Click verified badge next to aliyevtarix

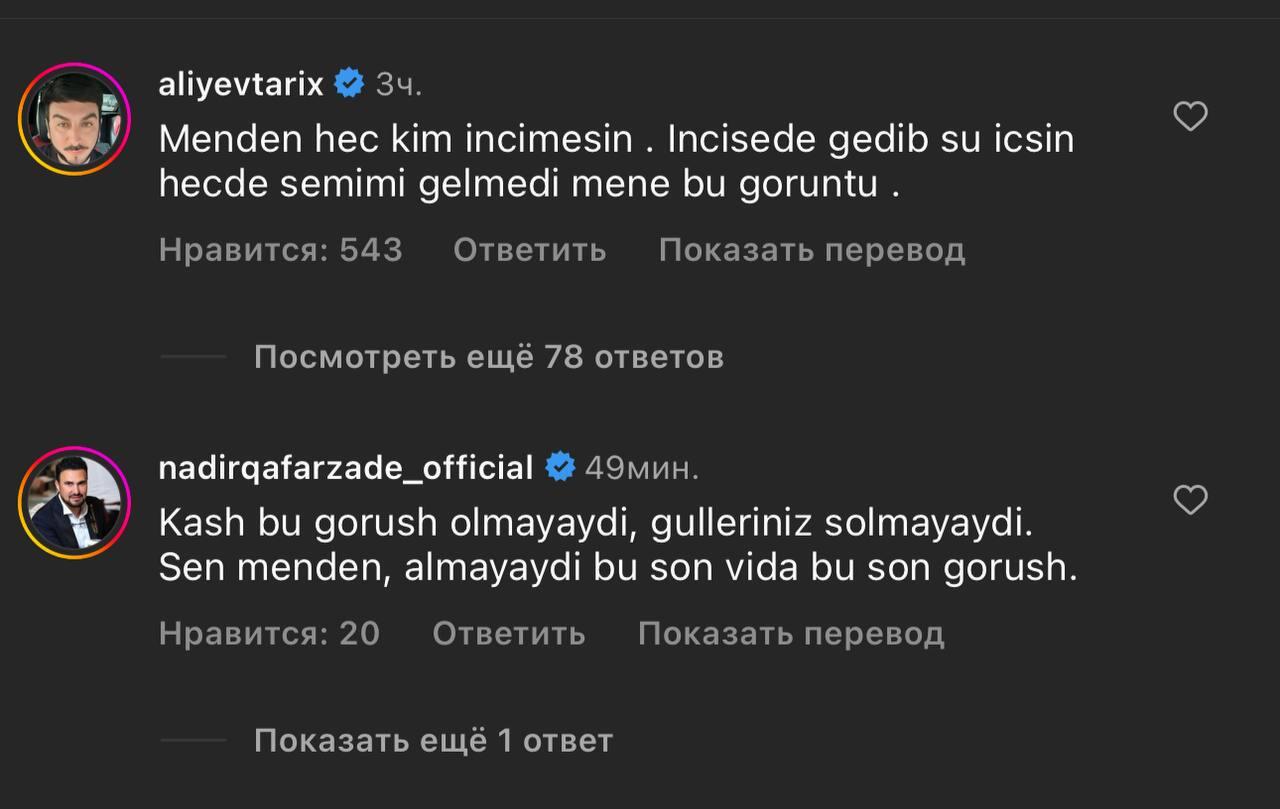349,85
